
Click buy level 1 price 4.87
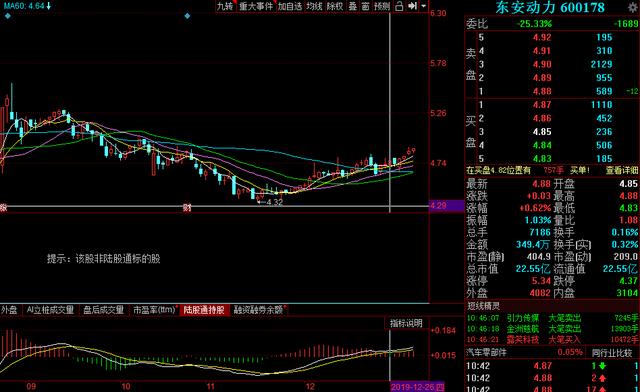coord(542,105)
